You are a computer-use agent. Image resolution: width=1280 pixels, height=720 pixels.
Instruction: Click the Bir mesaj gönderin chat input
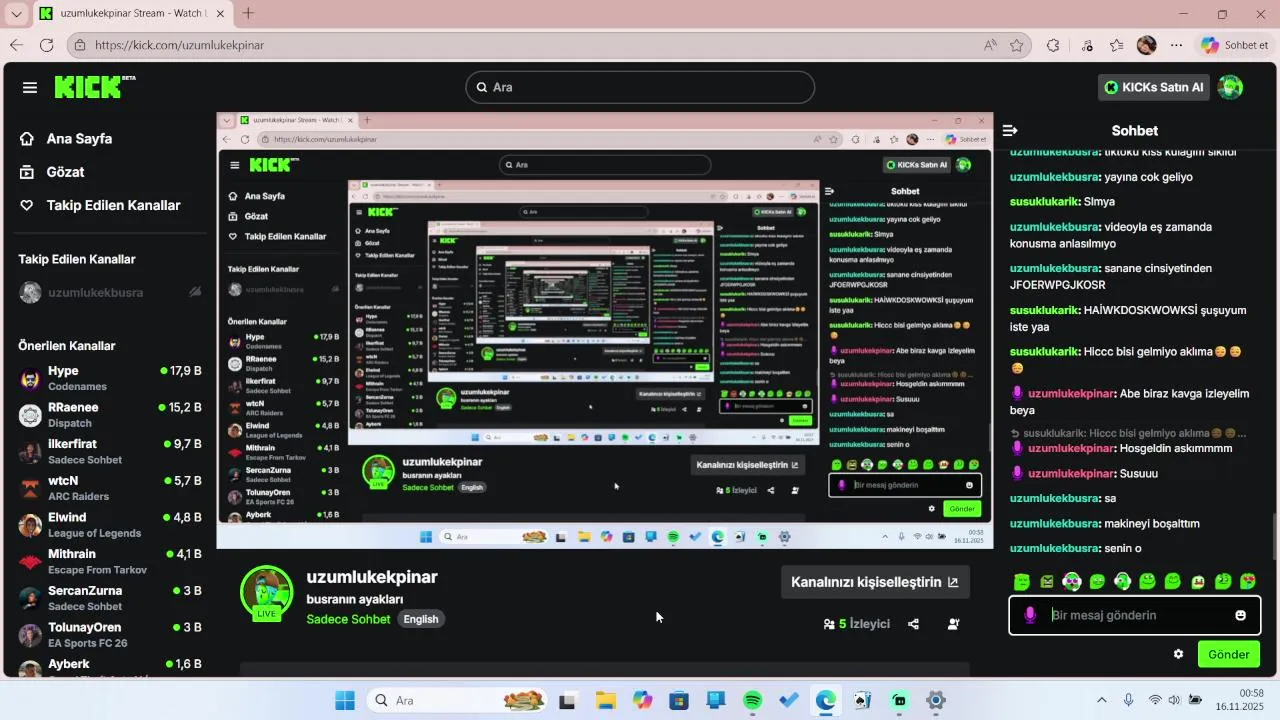point(1135,615)
